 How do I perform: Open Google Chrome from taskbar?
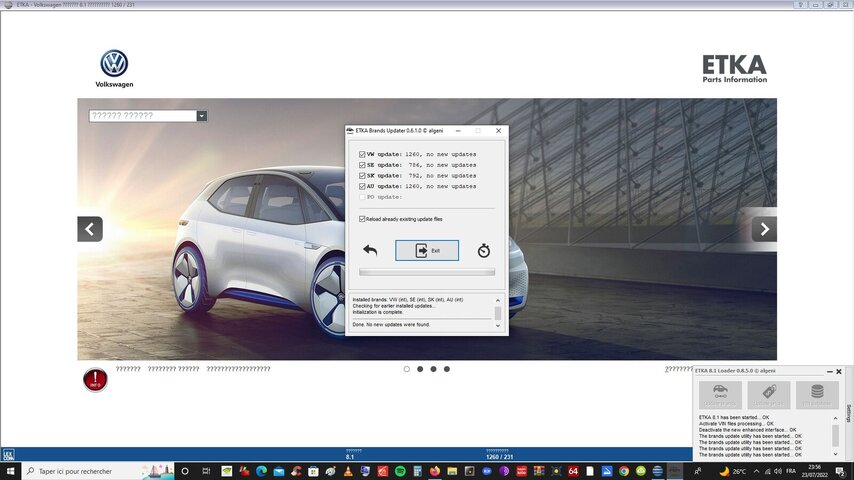(x=624, y=471)
